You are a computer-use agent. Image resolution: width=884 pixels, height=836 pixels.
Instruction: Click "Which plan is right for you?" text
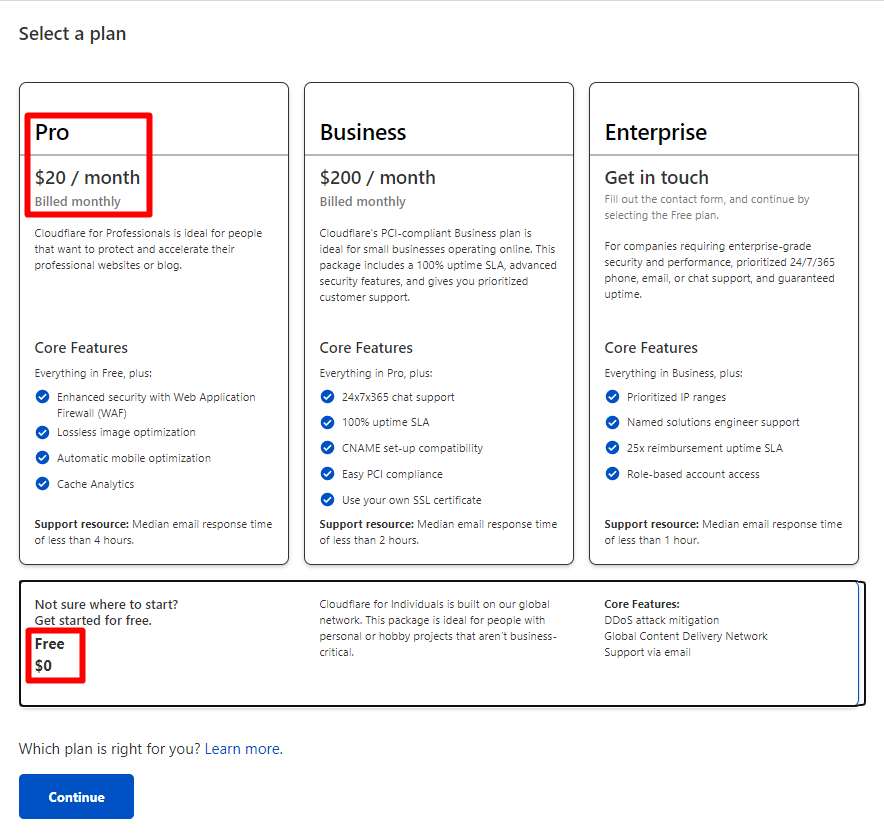coord(110,749)
